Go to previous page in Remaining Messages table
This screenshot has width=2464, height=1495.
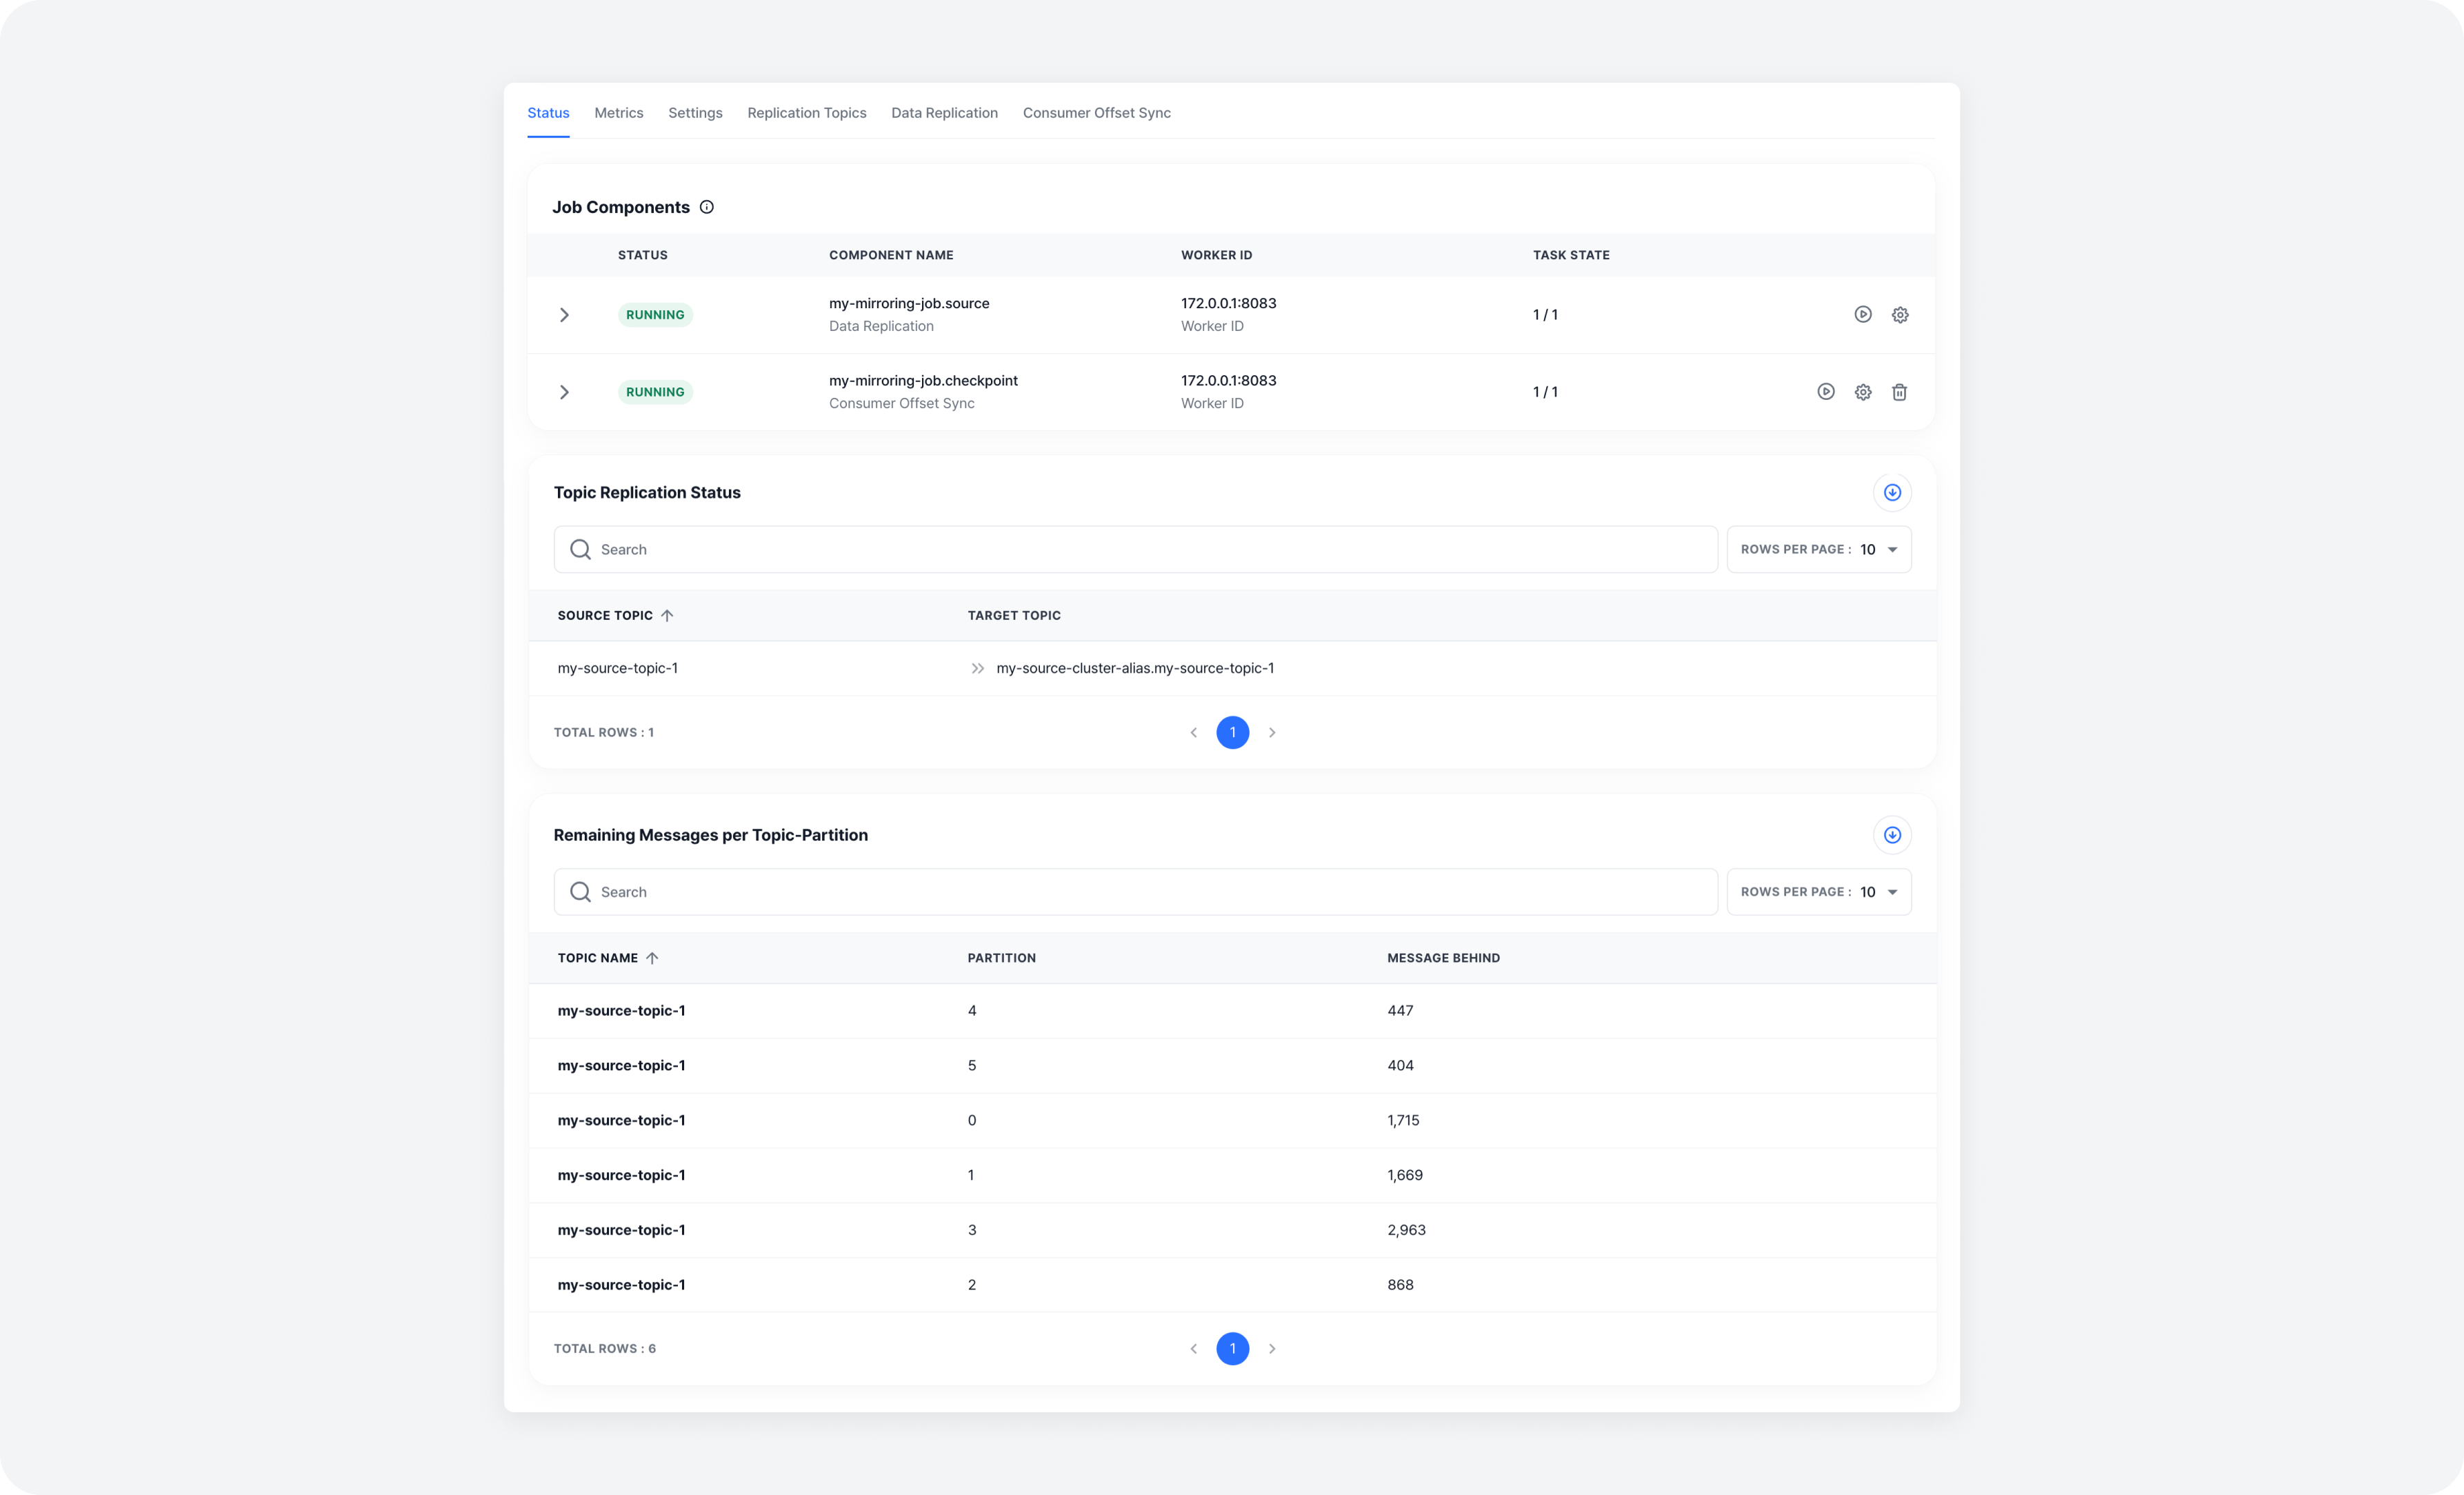pos(1193,1348)
